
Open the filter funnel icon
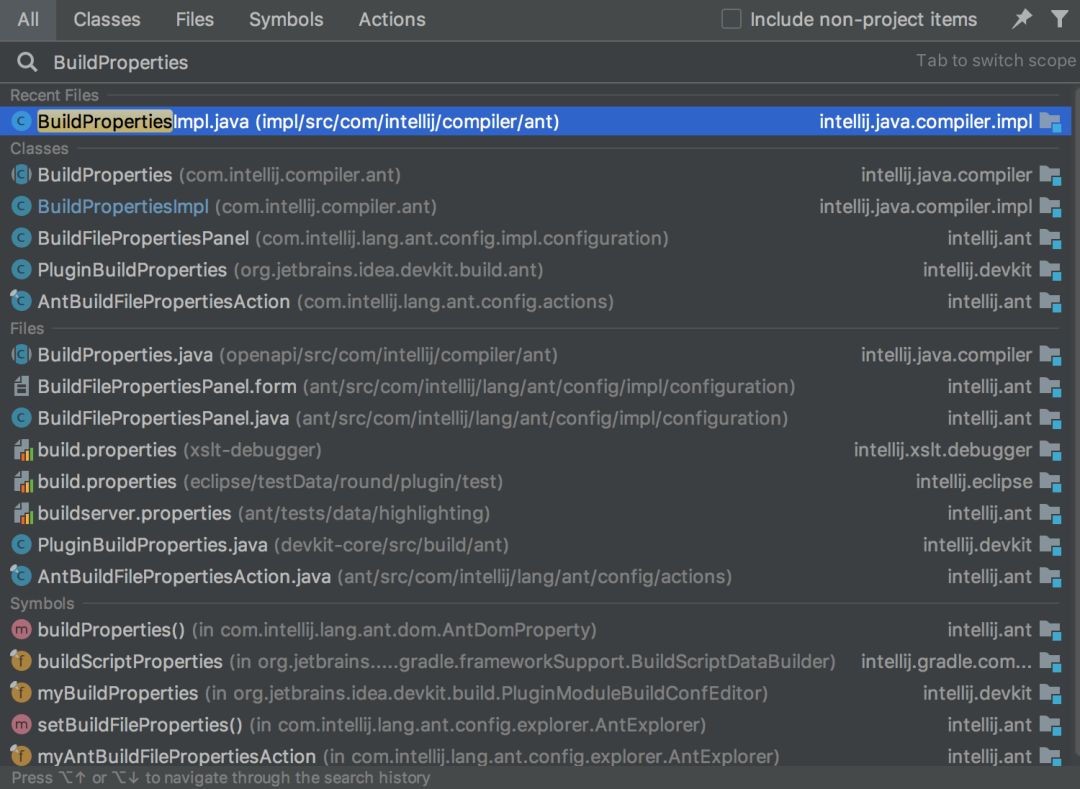pyautogui.click(x=1059, y=19)
